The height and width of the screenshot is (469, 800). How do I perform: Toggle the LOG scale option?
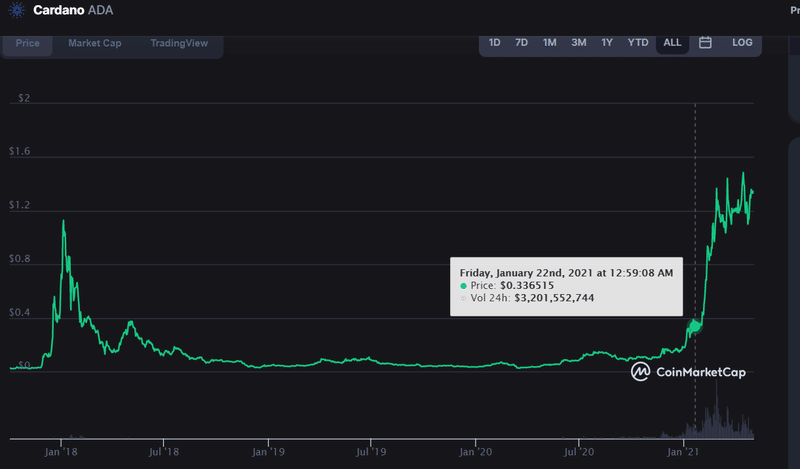[742, 42]
